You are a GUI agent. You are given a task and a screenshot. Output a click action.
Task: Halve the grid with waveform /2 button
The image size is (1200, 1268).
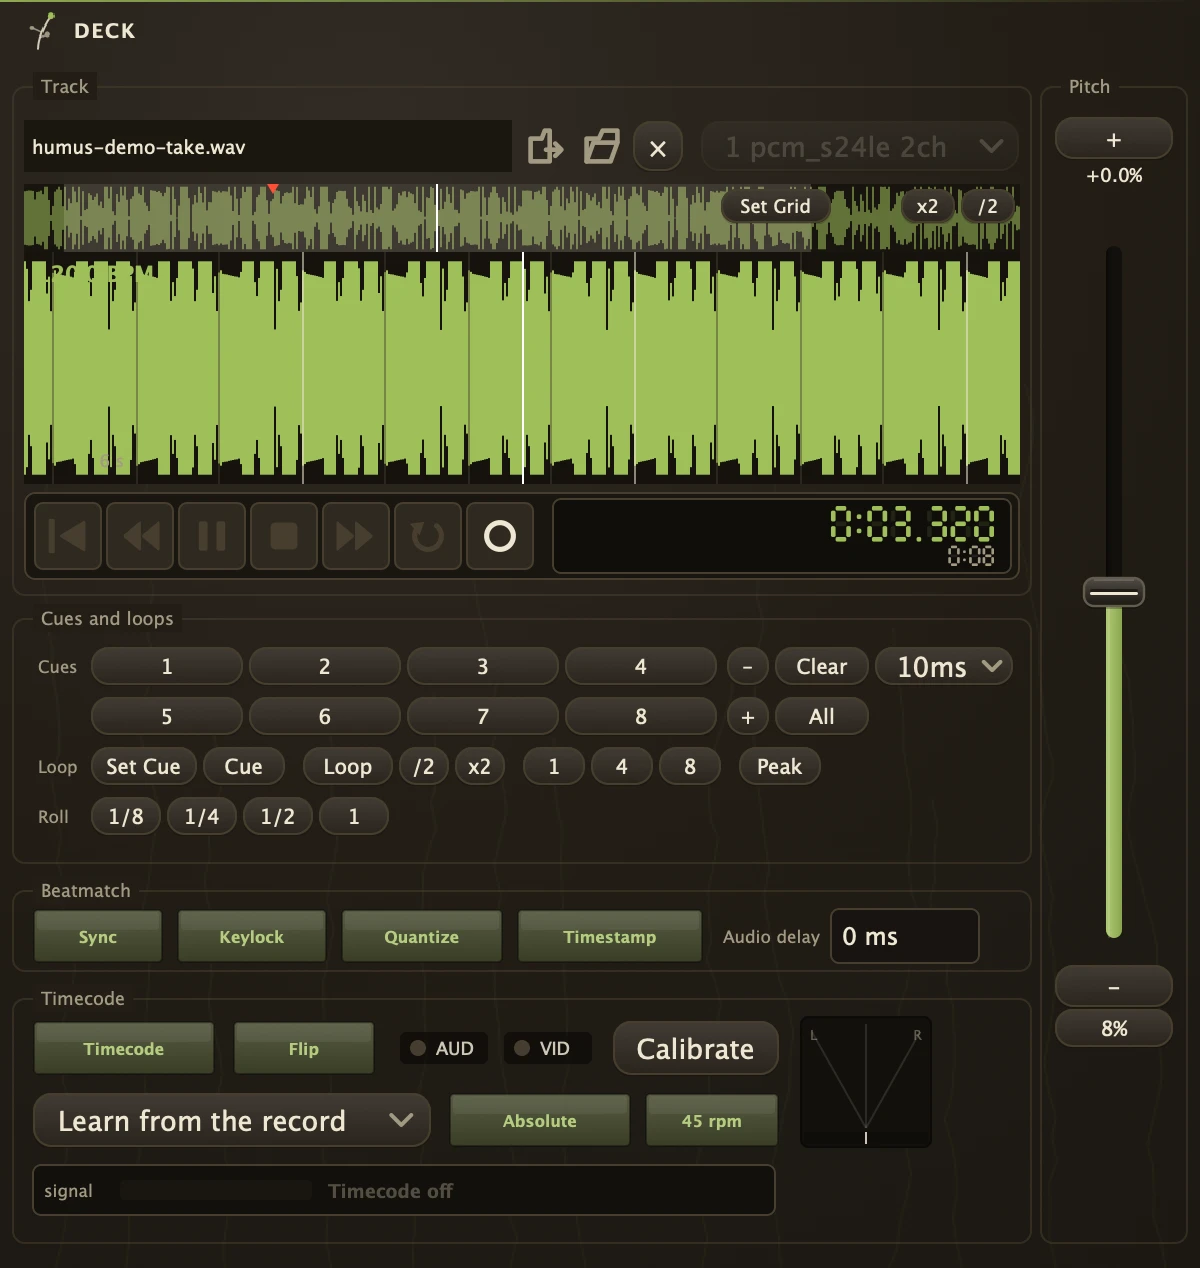pos(988,206)
